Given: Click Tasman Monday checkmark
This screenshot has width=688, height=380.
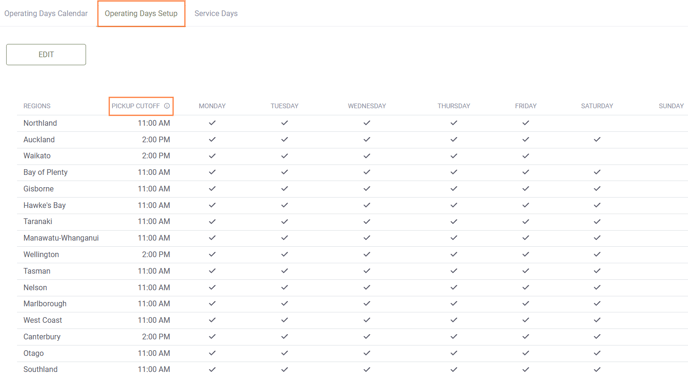Looking at the screenshot, I should click(x=212, y=271).
